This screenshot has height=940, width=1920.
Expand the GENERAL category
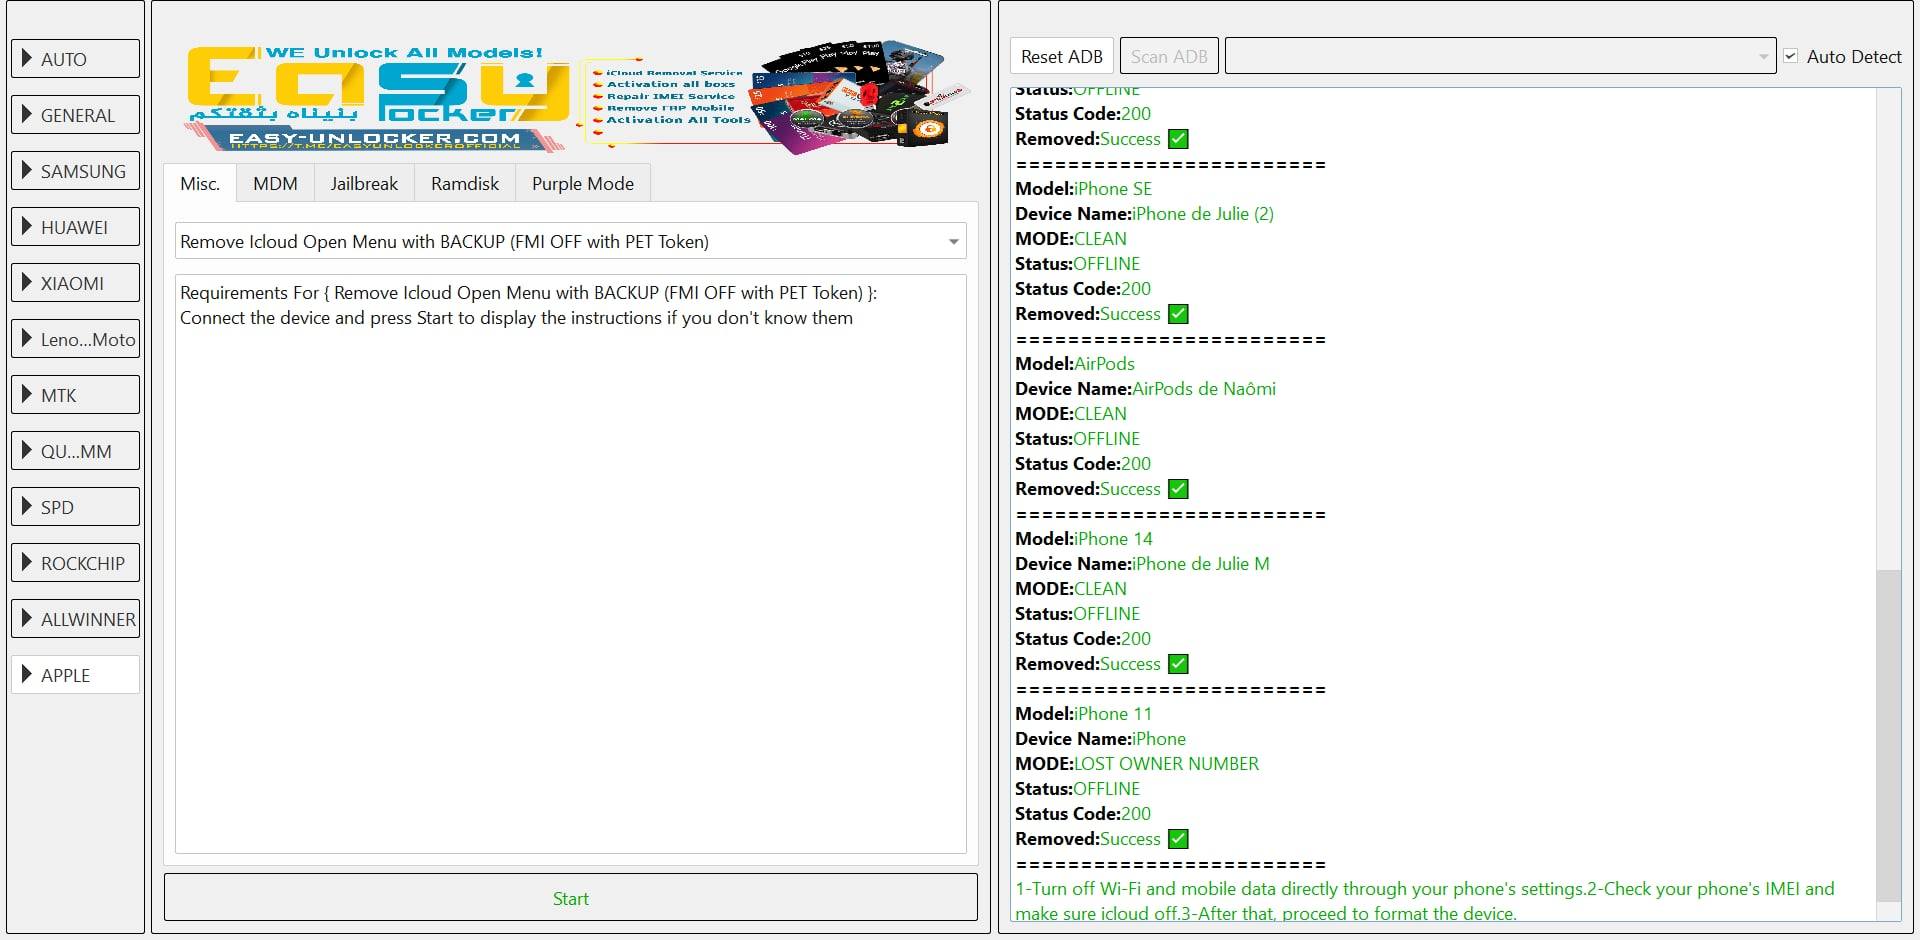tap(75, 115)
